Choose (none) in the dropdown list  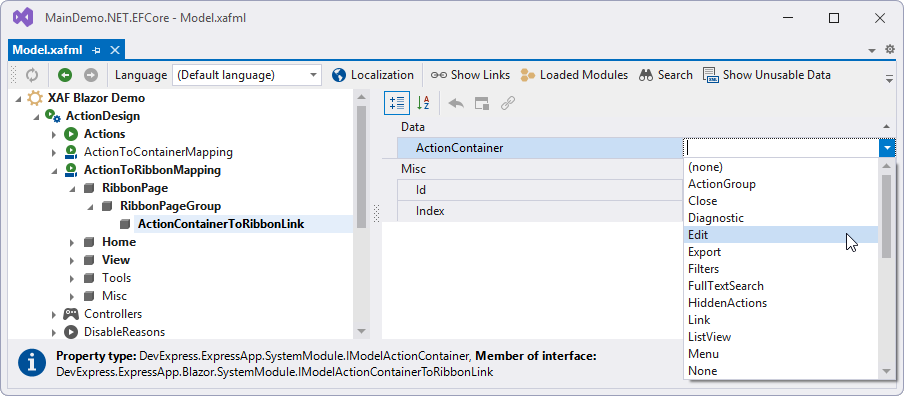click(x=781, y=167)
